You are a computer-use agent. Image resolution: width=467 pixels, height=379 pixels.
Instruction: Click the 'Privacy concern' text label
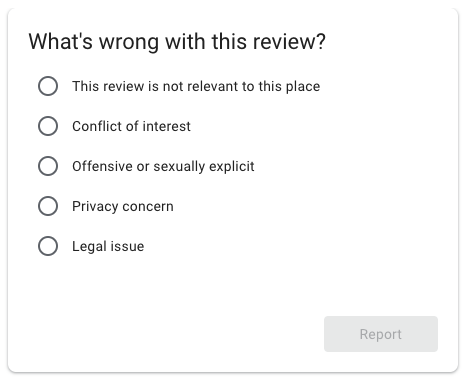[x=123, y=206]
